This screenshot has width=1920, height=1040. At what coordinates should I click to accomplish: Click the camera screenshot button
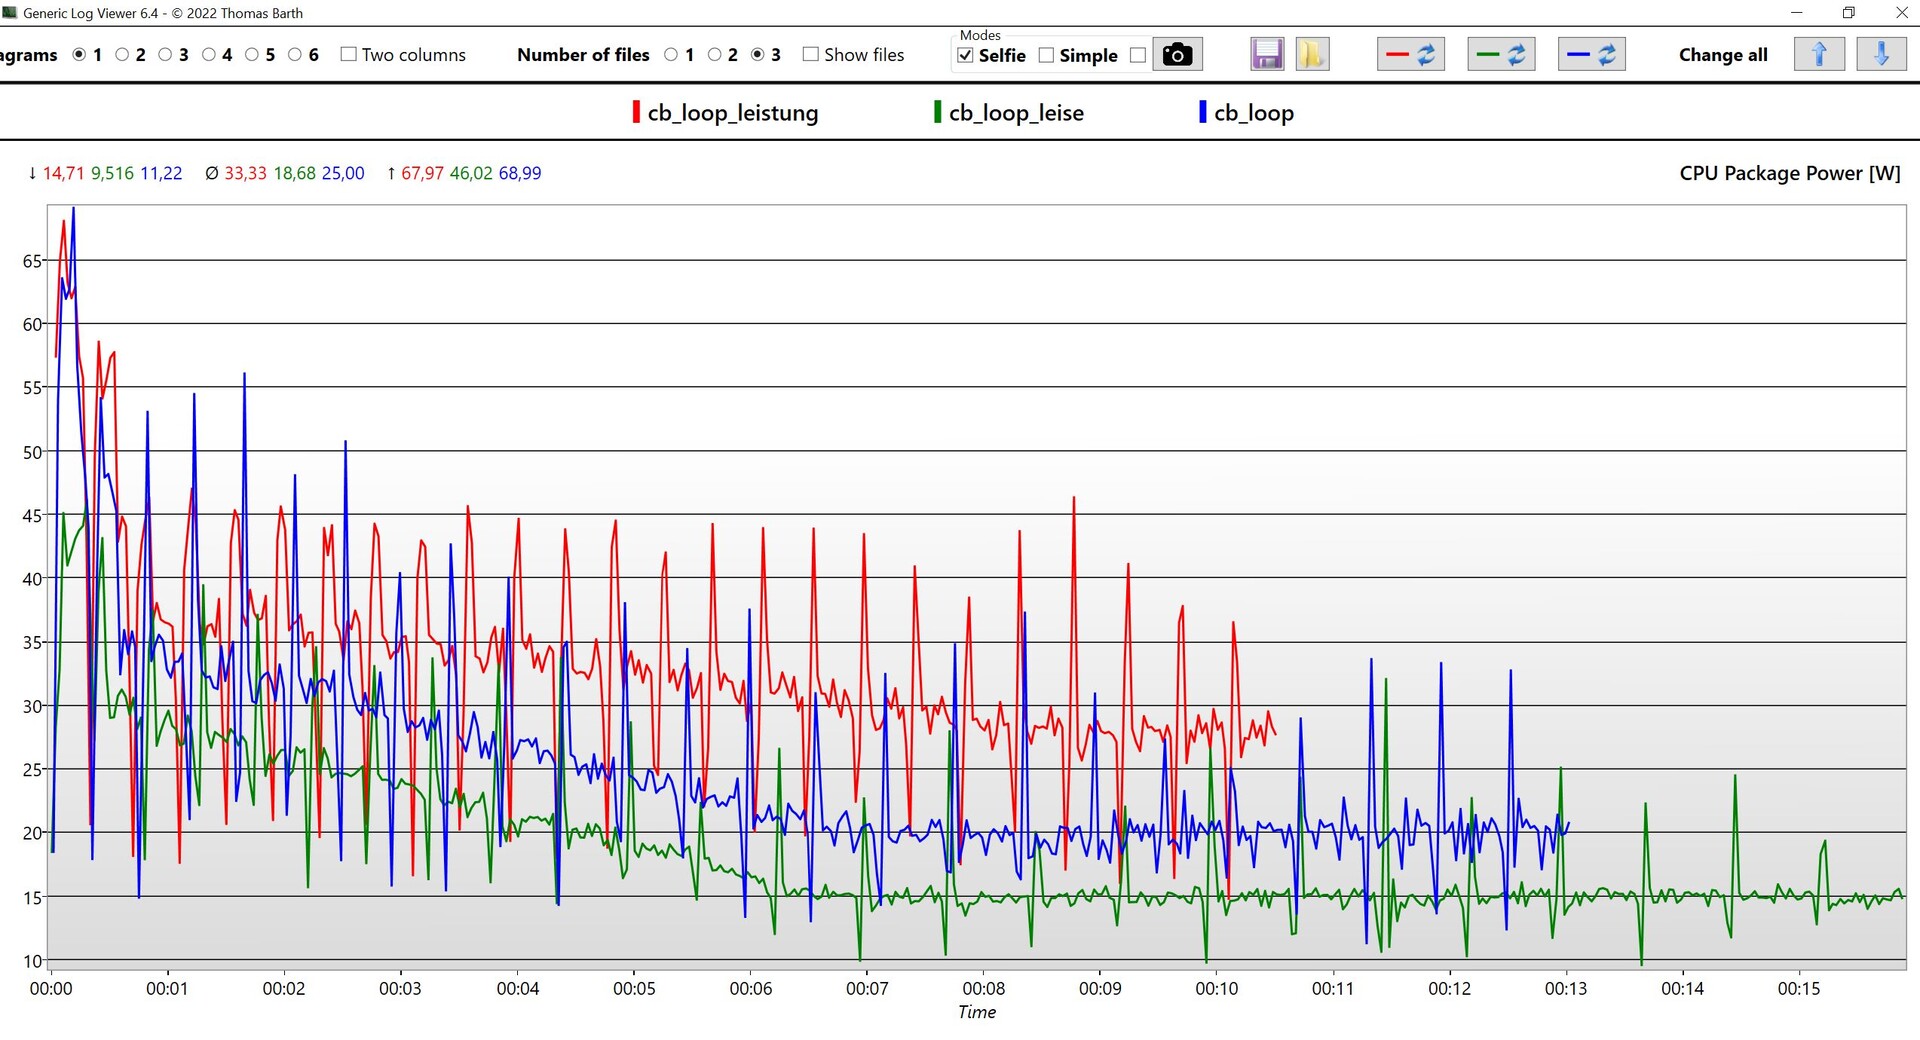[x=1177, y=55]
